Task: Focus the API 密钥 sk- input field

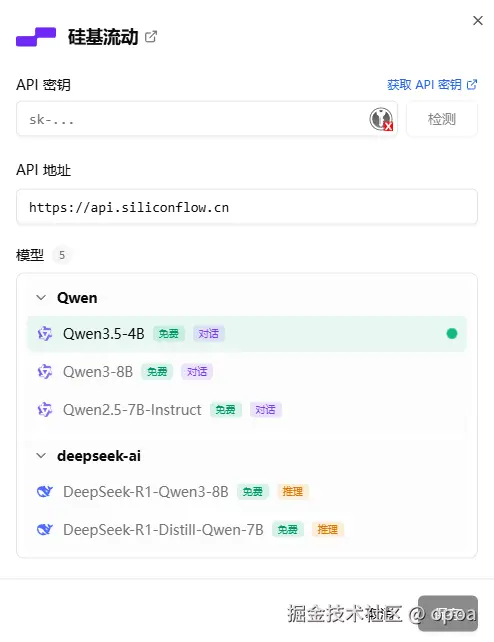Action: click(207, 119)
